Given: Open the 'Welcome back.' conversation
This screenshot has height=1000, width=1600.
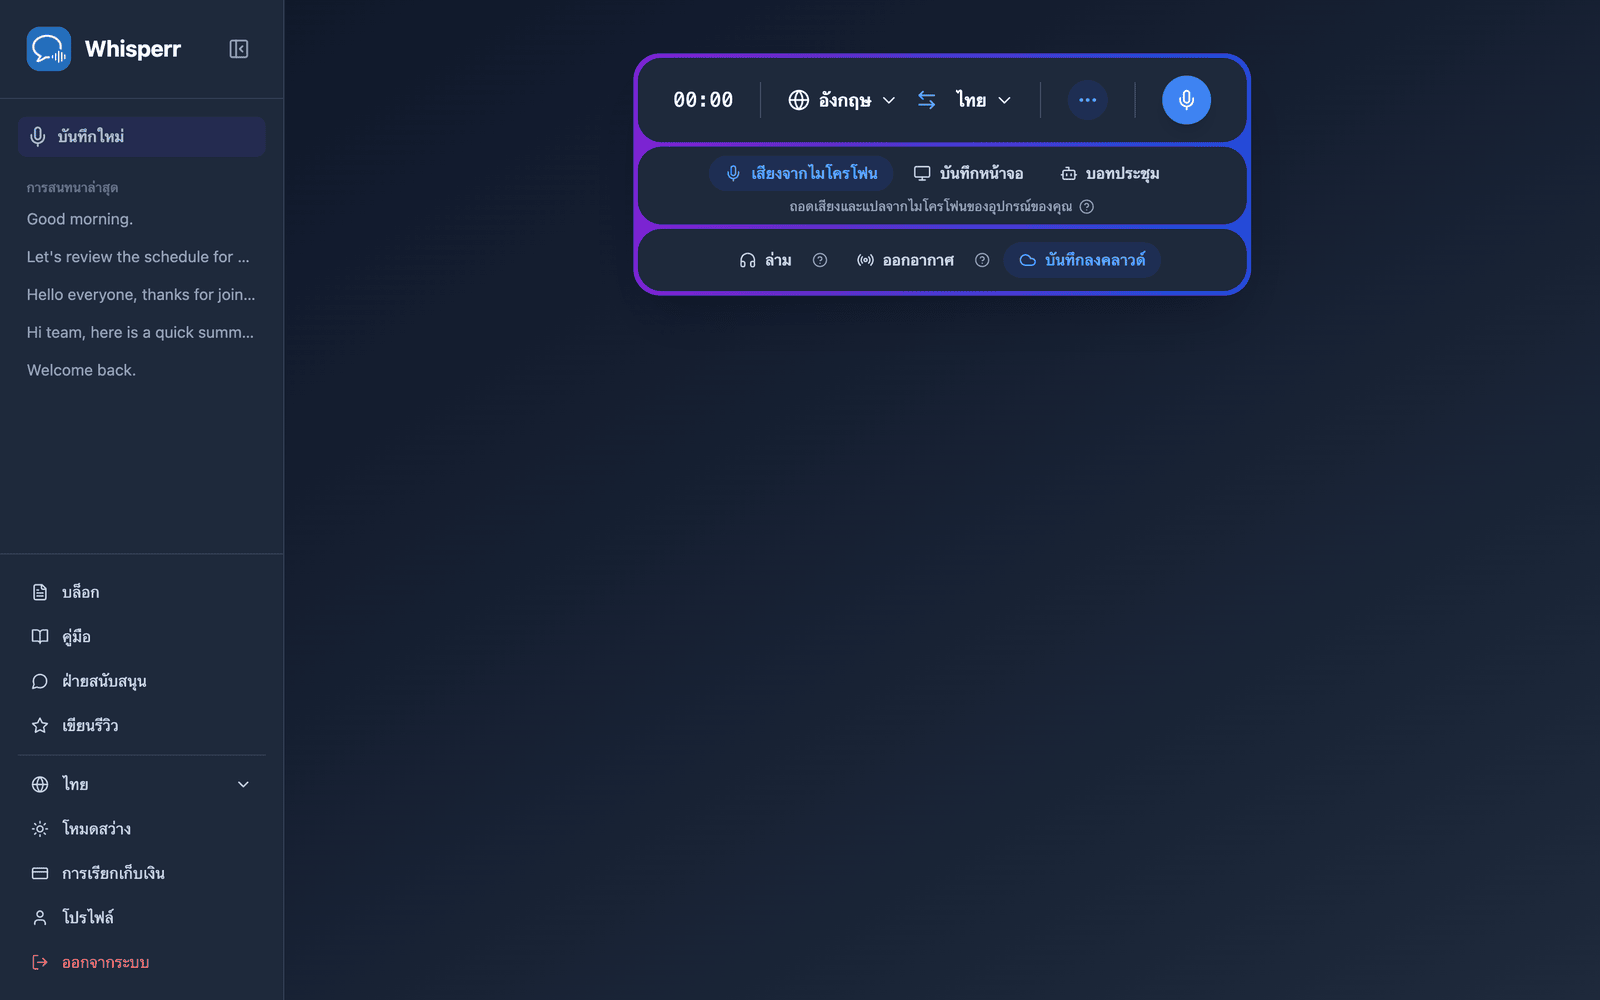Looking at the screenshot, I should (x=142, y=370).
